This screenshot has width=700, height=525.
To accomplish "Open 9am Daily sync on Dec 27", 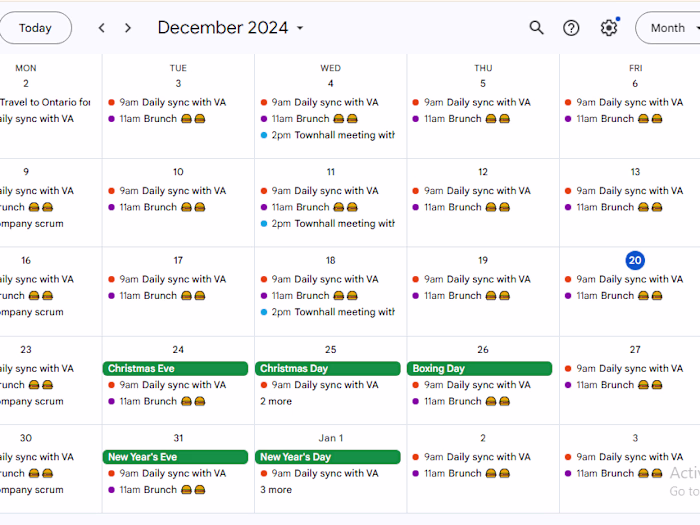I will [624, 368].
